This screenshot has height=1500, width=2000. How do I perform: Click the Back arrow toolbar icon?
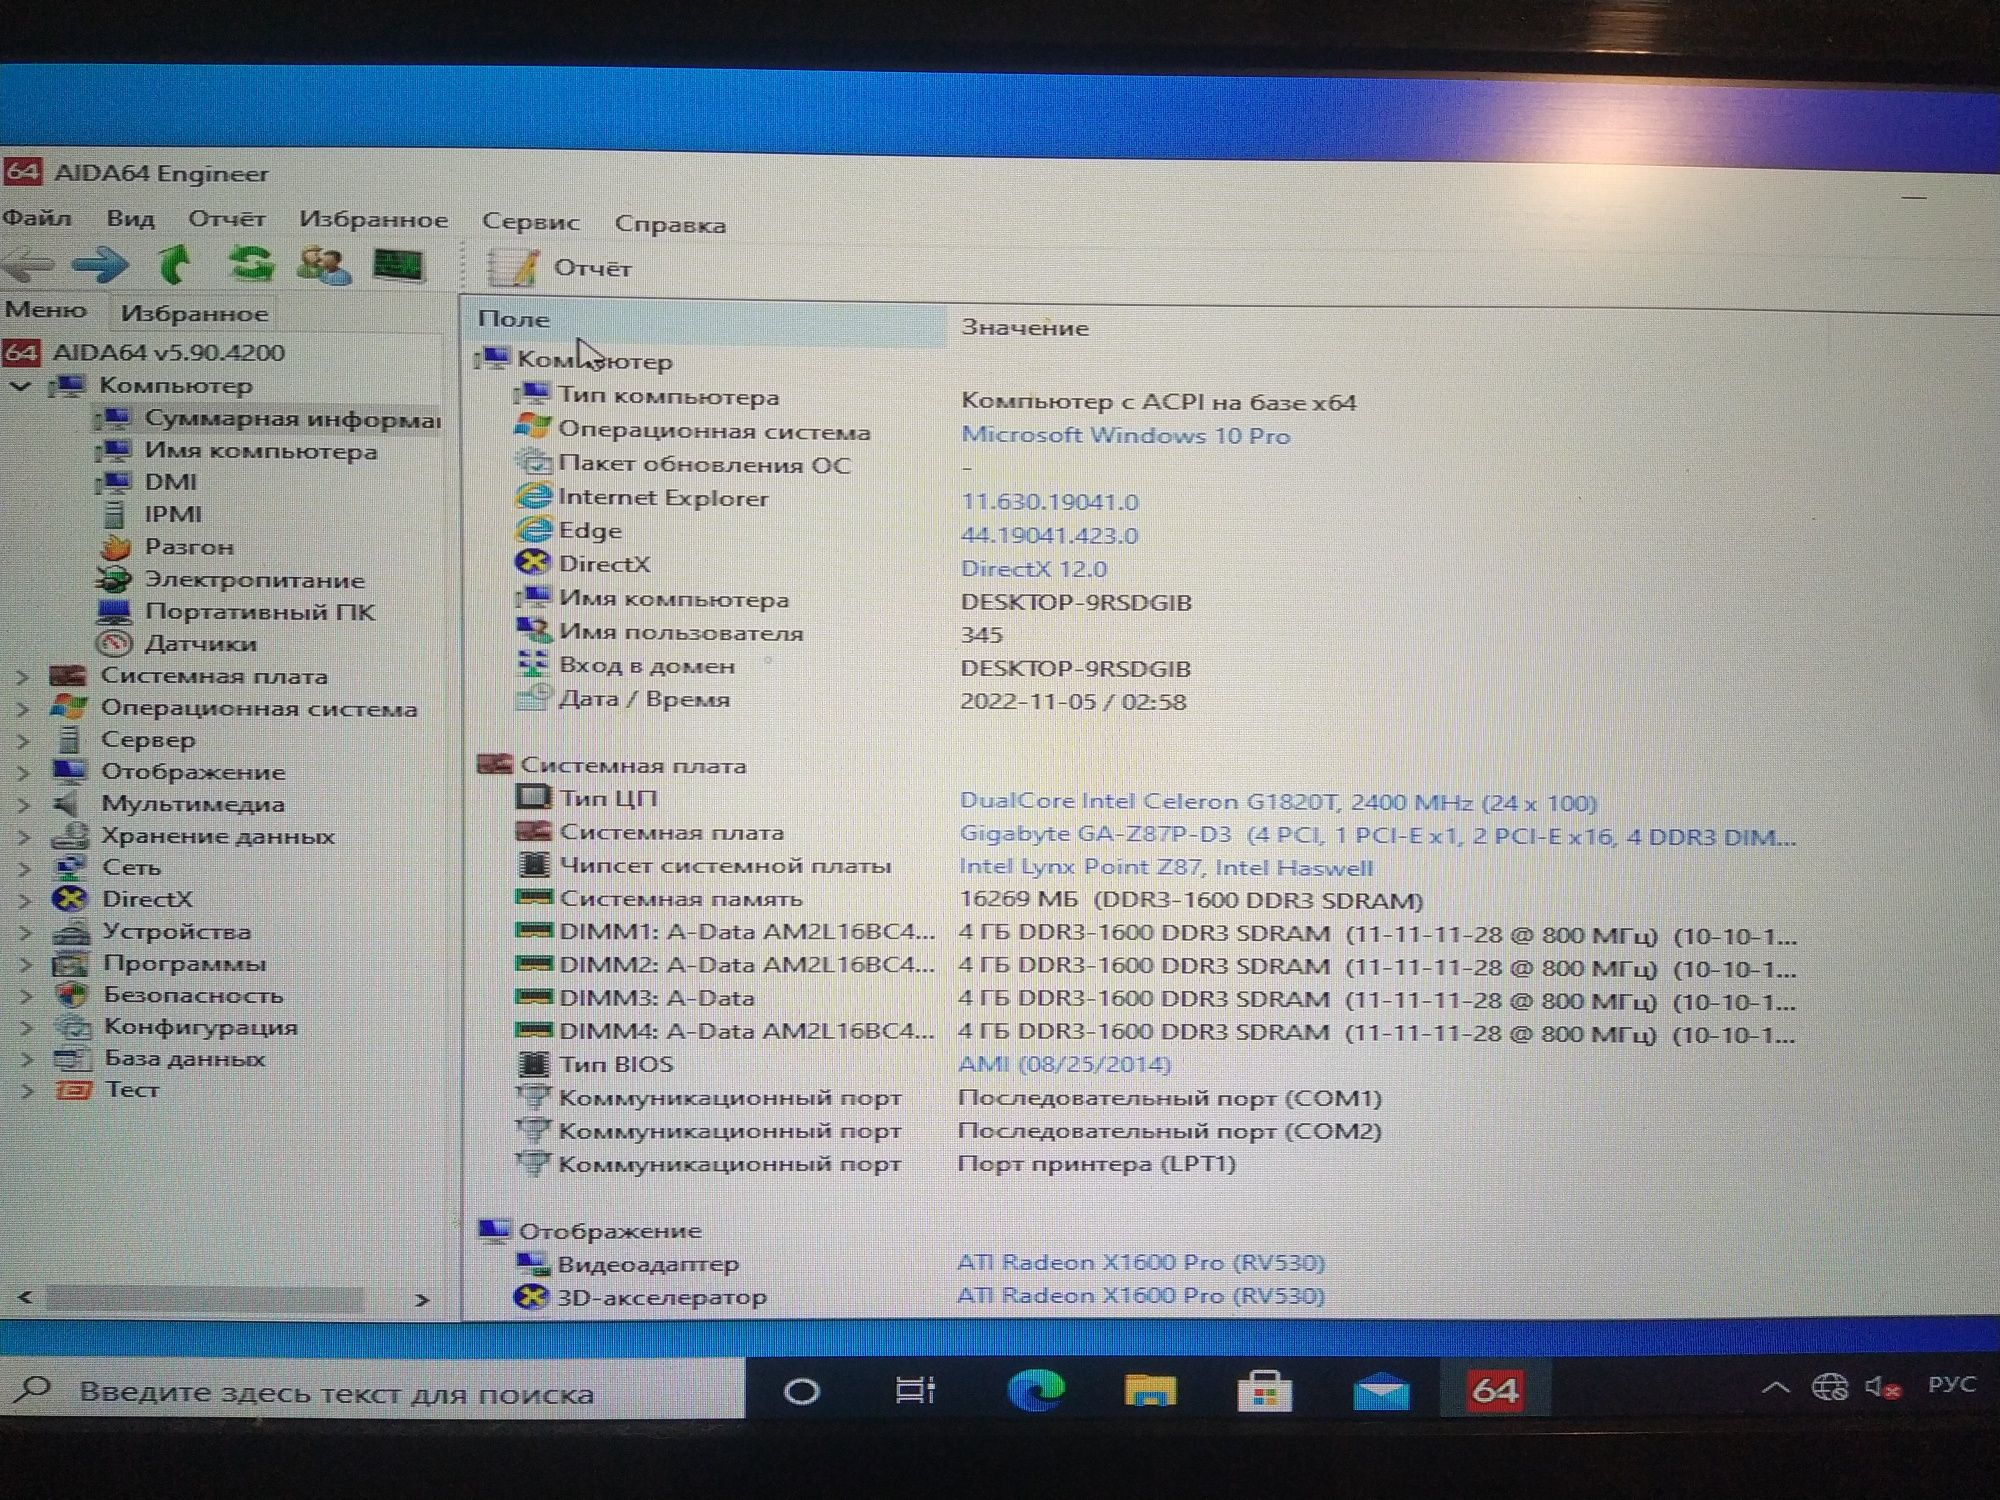pos(28,265)
